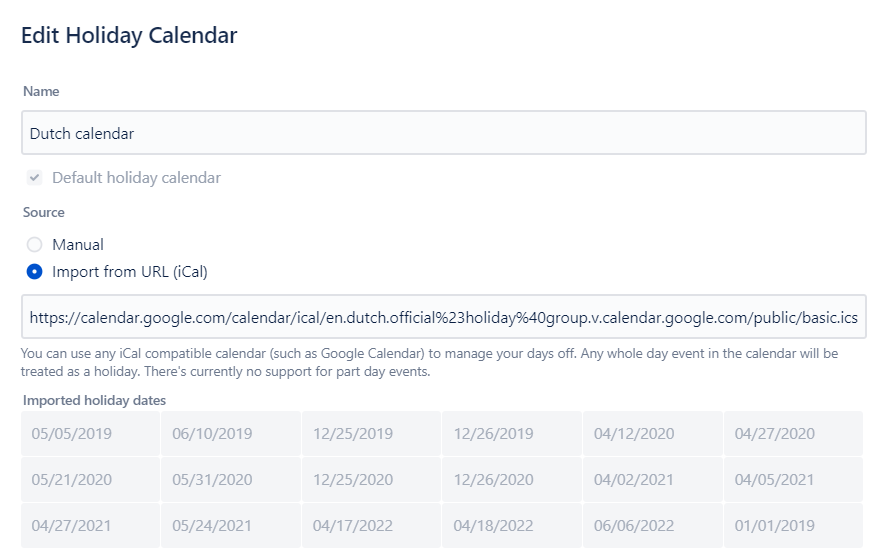Click imported holiday date 05/31/2020
Screen dimensions: 884x548
tap(212, 480)
